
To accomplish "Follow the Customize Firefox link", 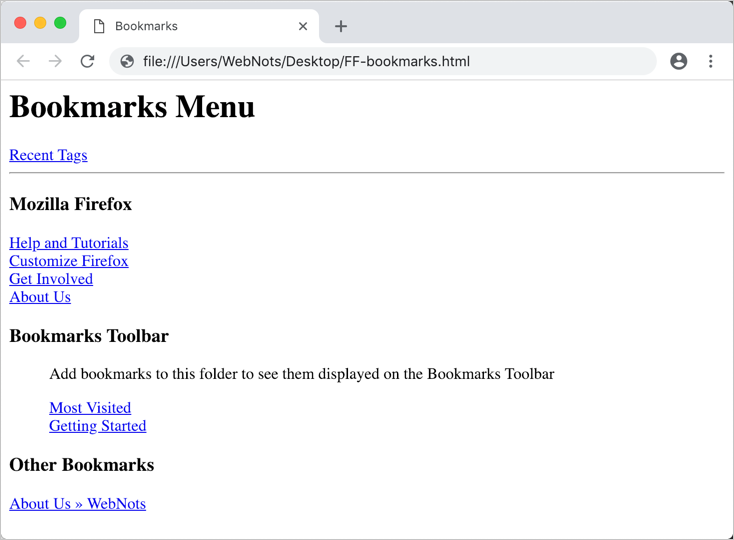I will pyautogui.click(x=69, y=261).
